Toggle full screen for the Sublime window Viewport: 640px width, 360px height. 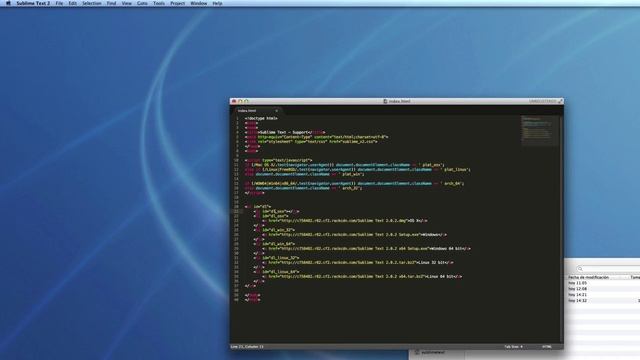tap(560, 101)
